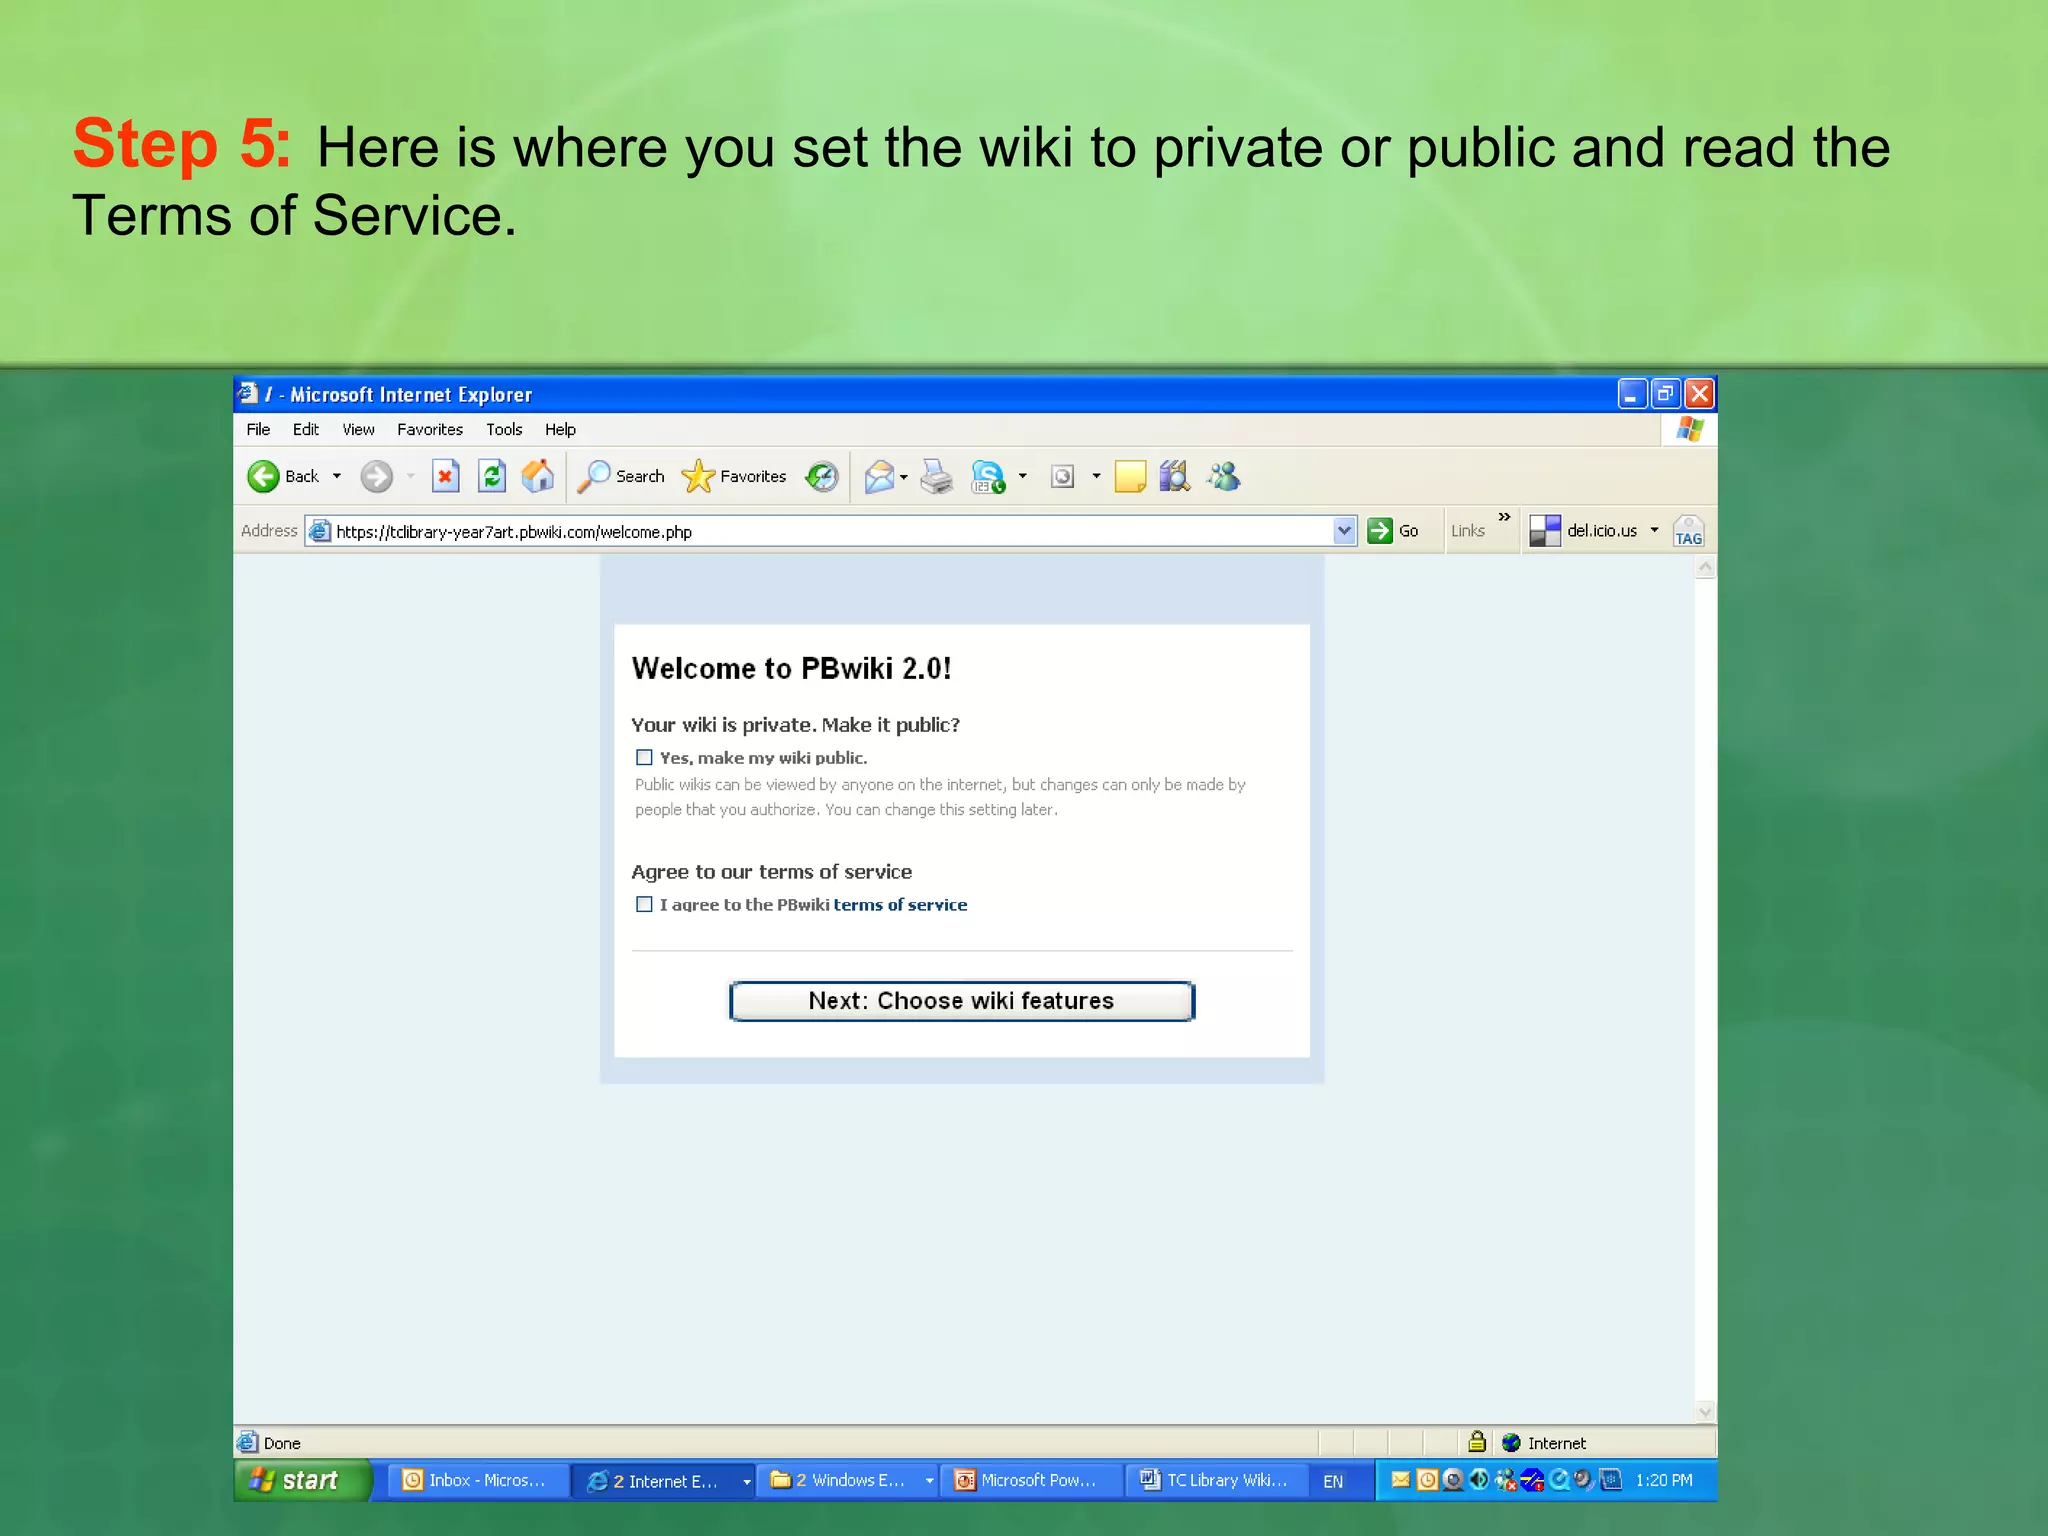Viewport: 2048px width, 1536px height.
Task: Expand the Internet Explorer taskbar group arrow
Action: click(747, 1482)
